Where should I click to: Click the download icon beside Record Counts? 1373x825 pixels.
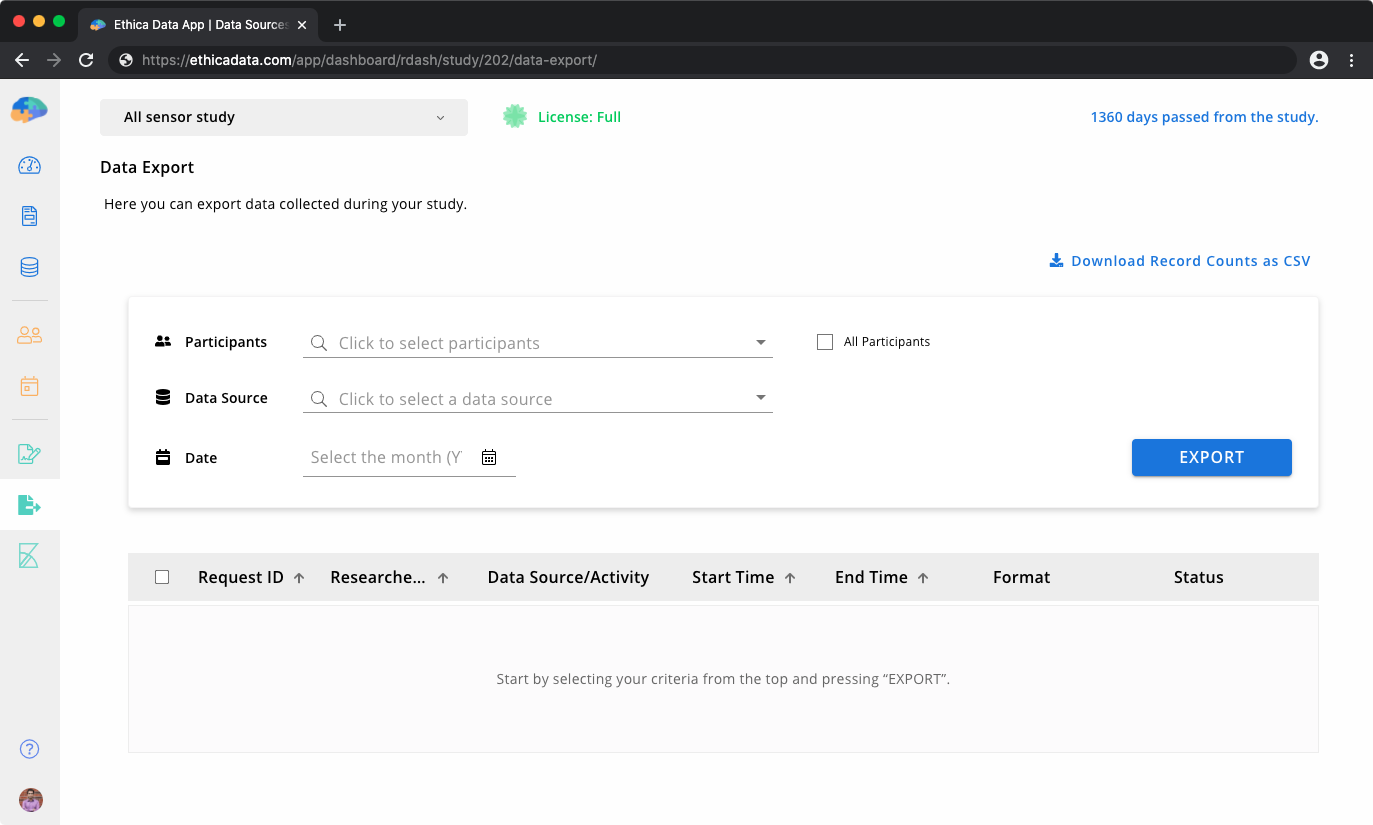[x=1056, y=261]
